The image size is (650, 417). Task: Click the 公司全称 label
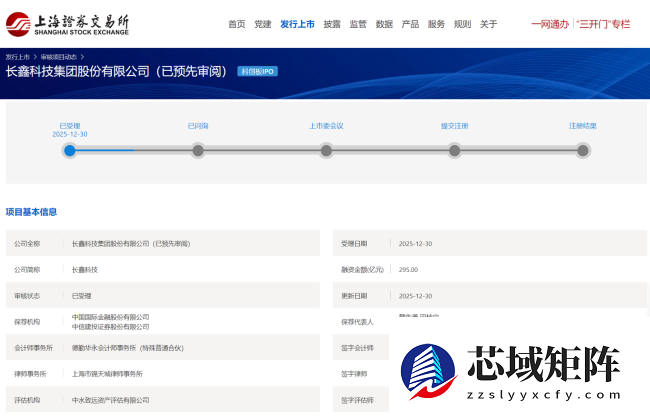click(x=27, y=244)
